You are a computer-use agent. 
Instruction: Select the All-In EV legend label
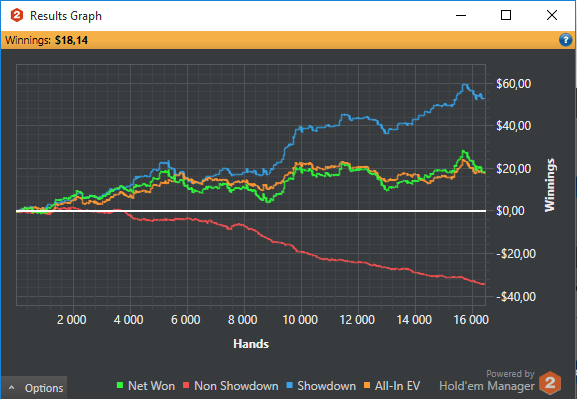[397, 386]
